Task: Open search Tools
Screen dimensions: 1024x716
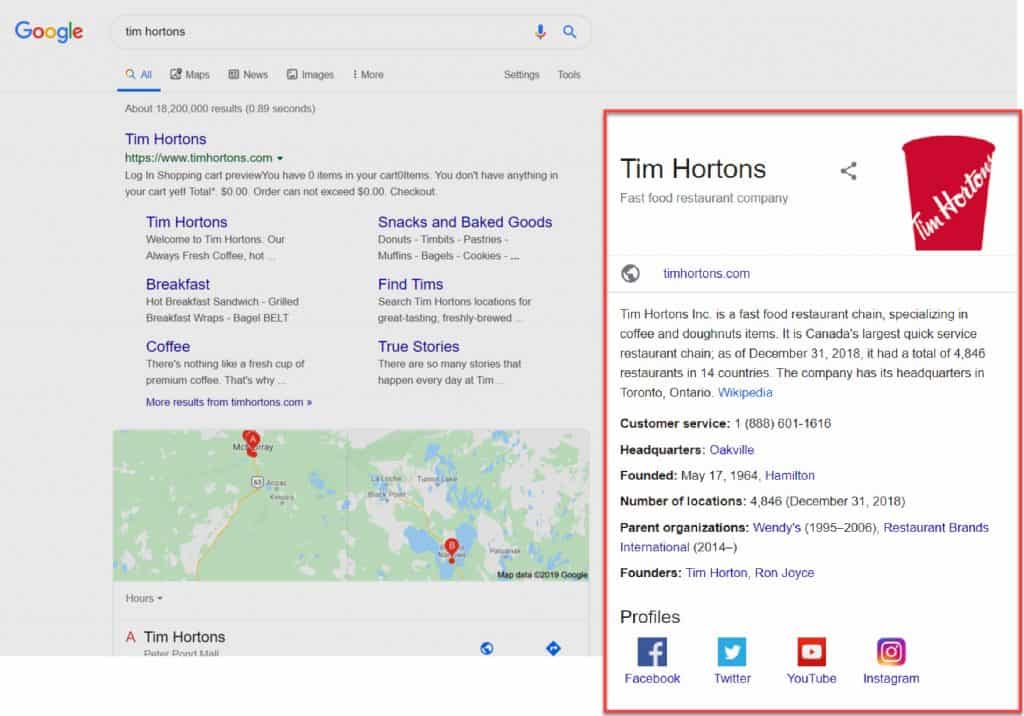Action: point(569,74)
